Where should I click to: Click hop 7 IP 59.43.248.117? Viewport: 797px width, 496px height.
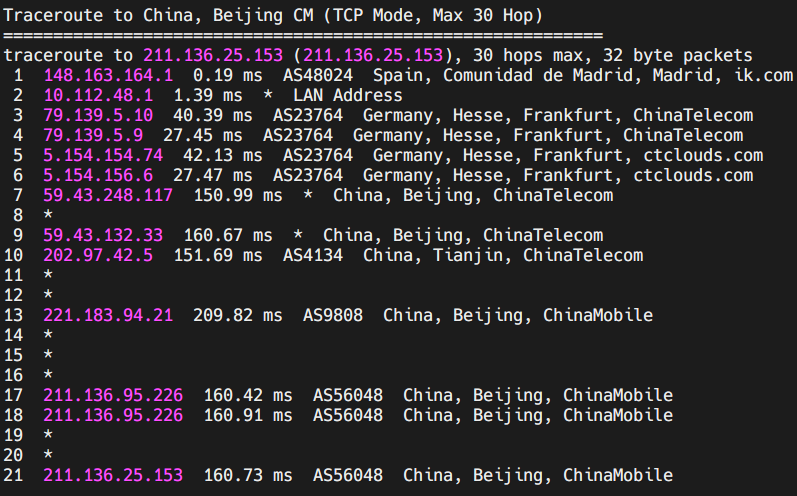coord(108,195)
